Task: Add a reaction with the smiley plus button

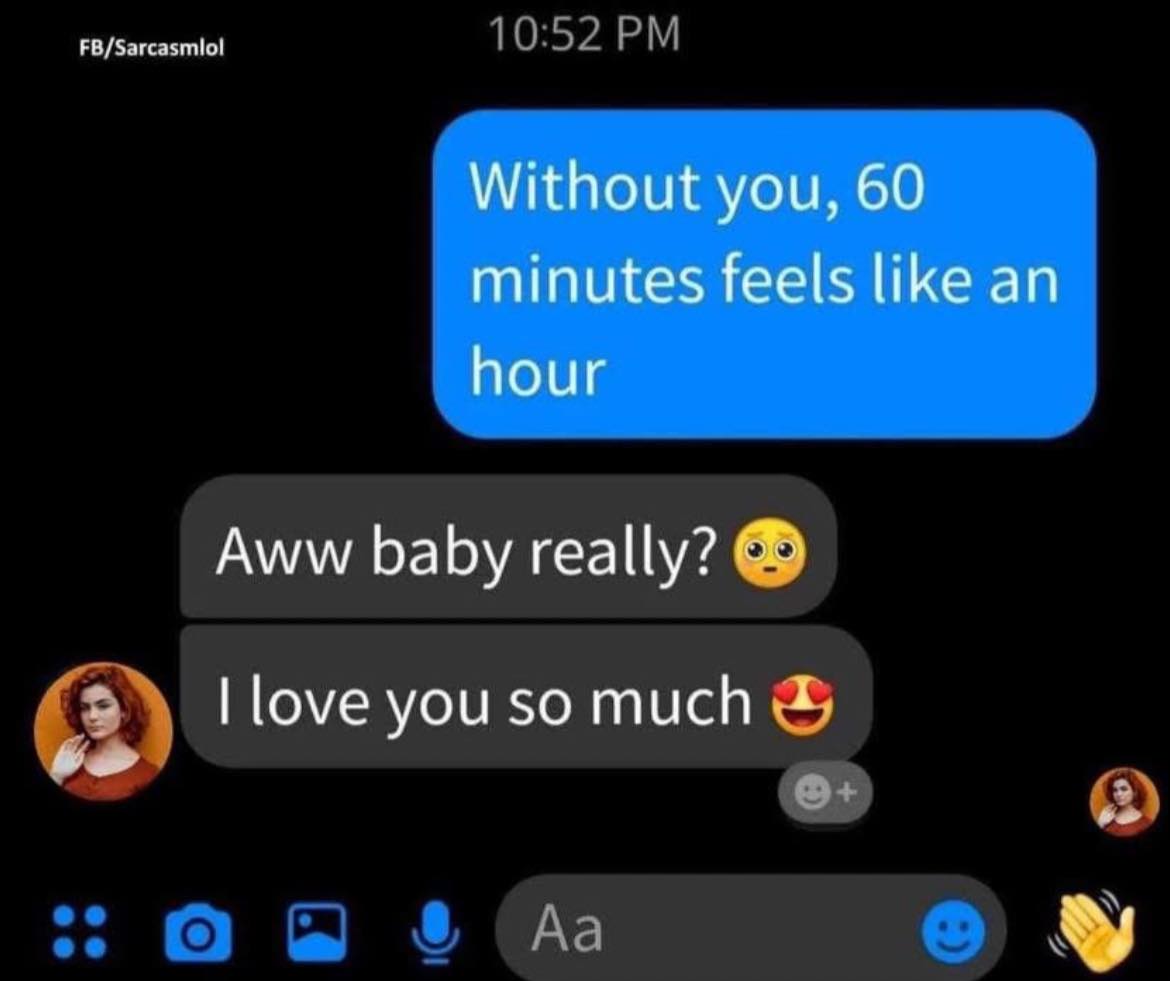Action: [825, 792]
